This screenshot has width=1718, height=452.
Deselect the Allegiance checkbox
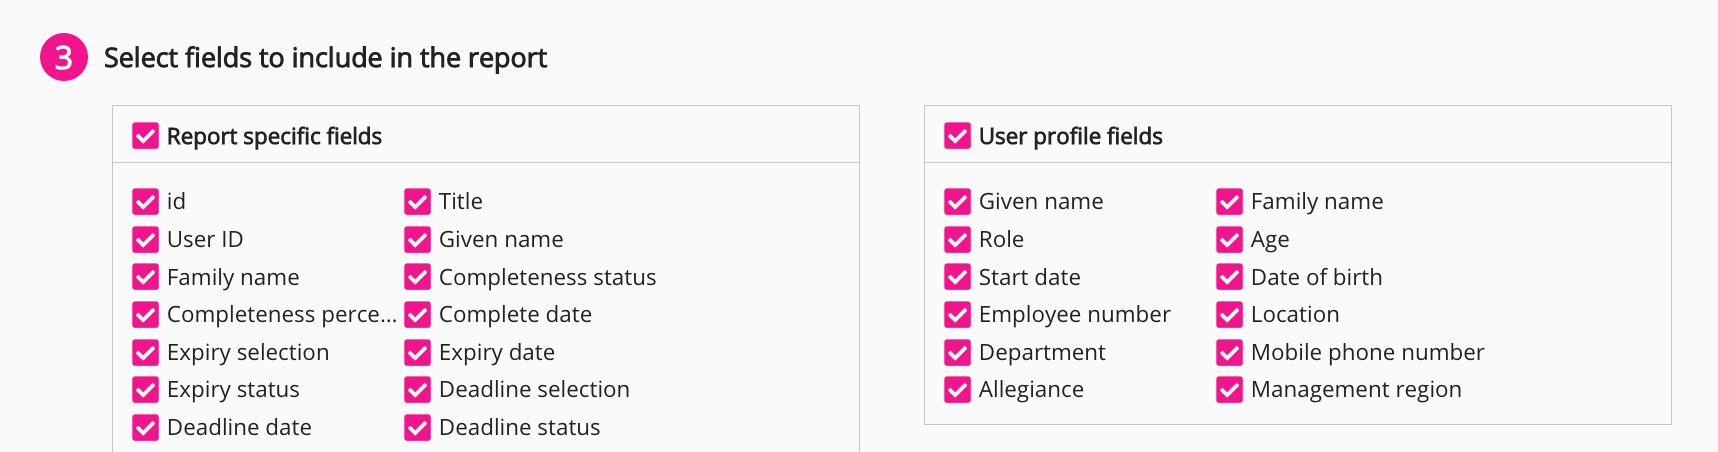click(x=958, y=390)
